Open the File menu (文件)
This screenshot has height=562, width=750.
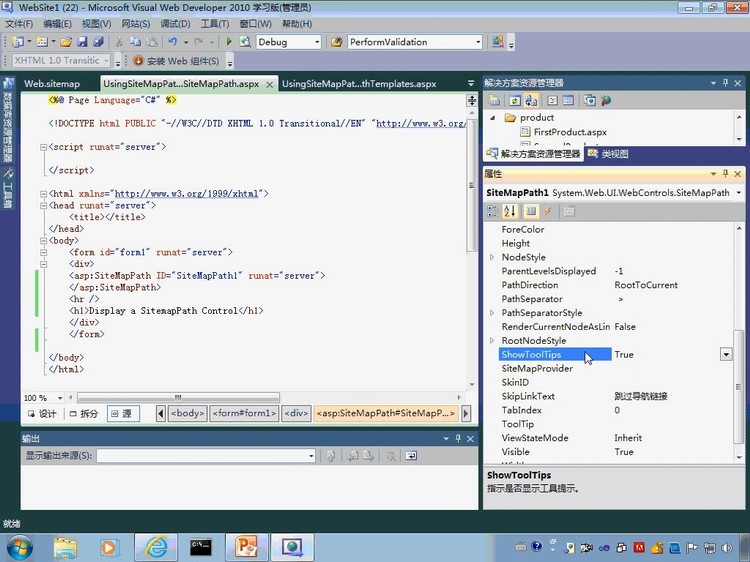[19, 24]
